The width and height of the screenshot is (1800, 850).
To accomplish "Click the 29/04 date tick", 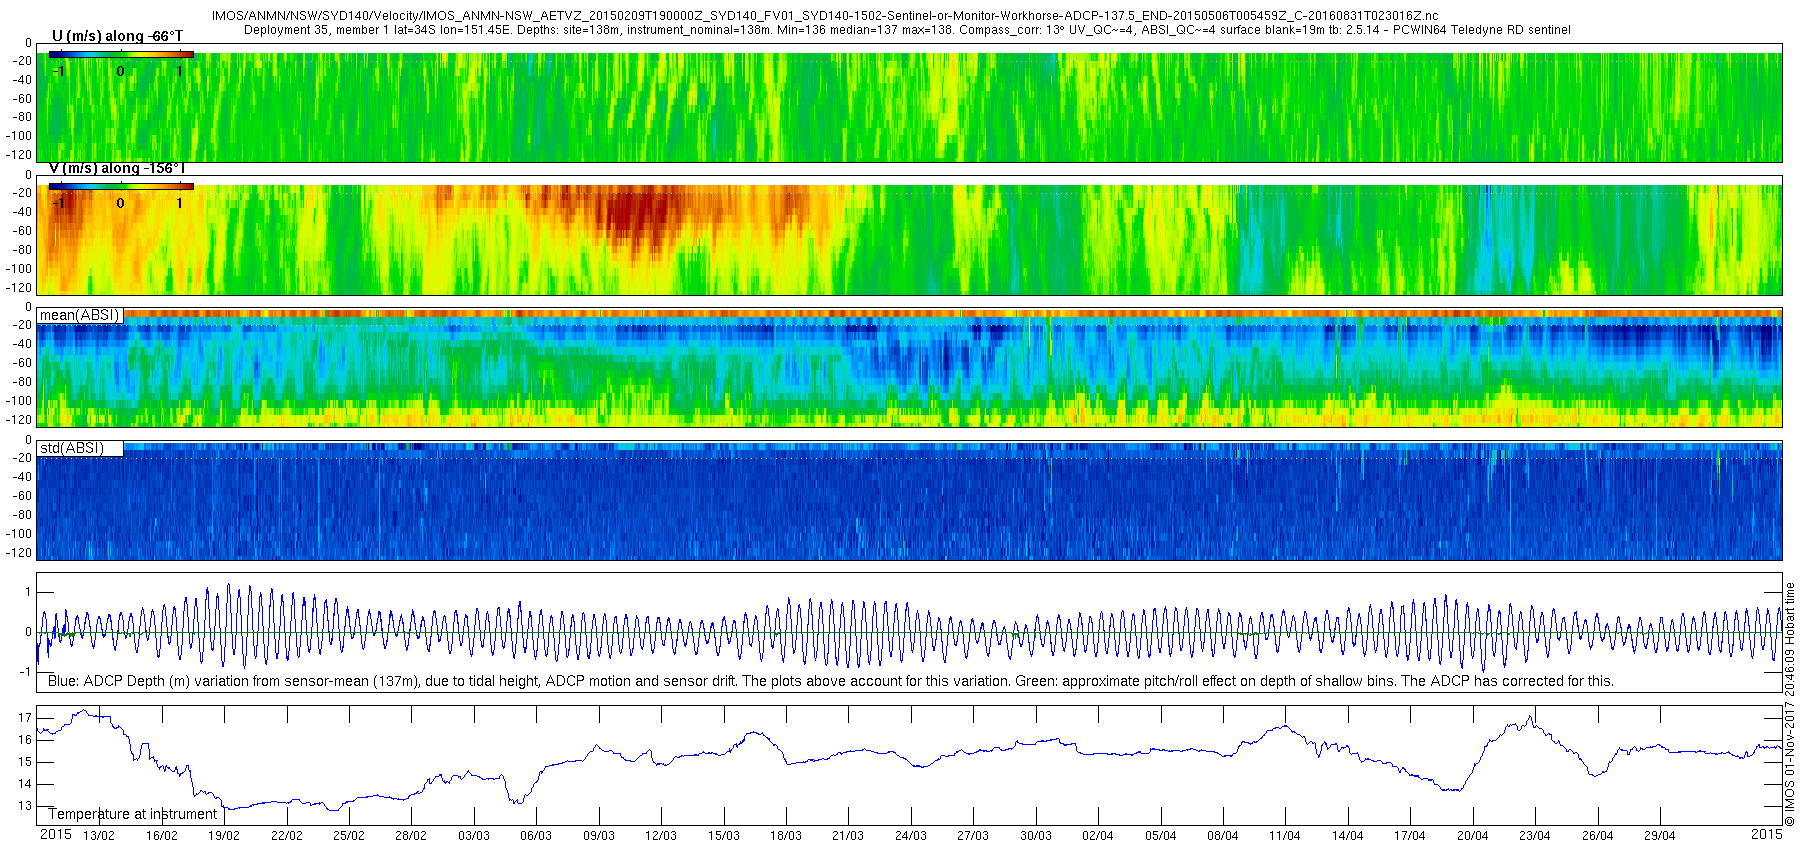I will click(1659, 835).
